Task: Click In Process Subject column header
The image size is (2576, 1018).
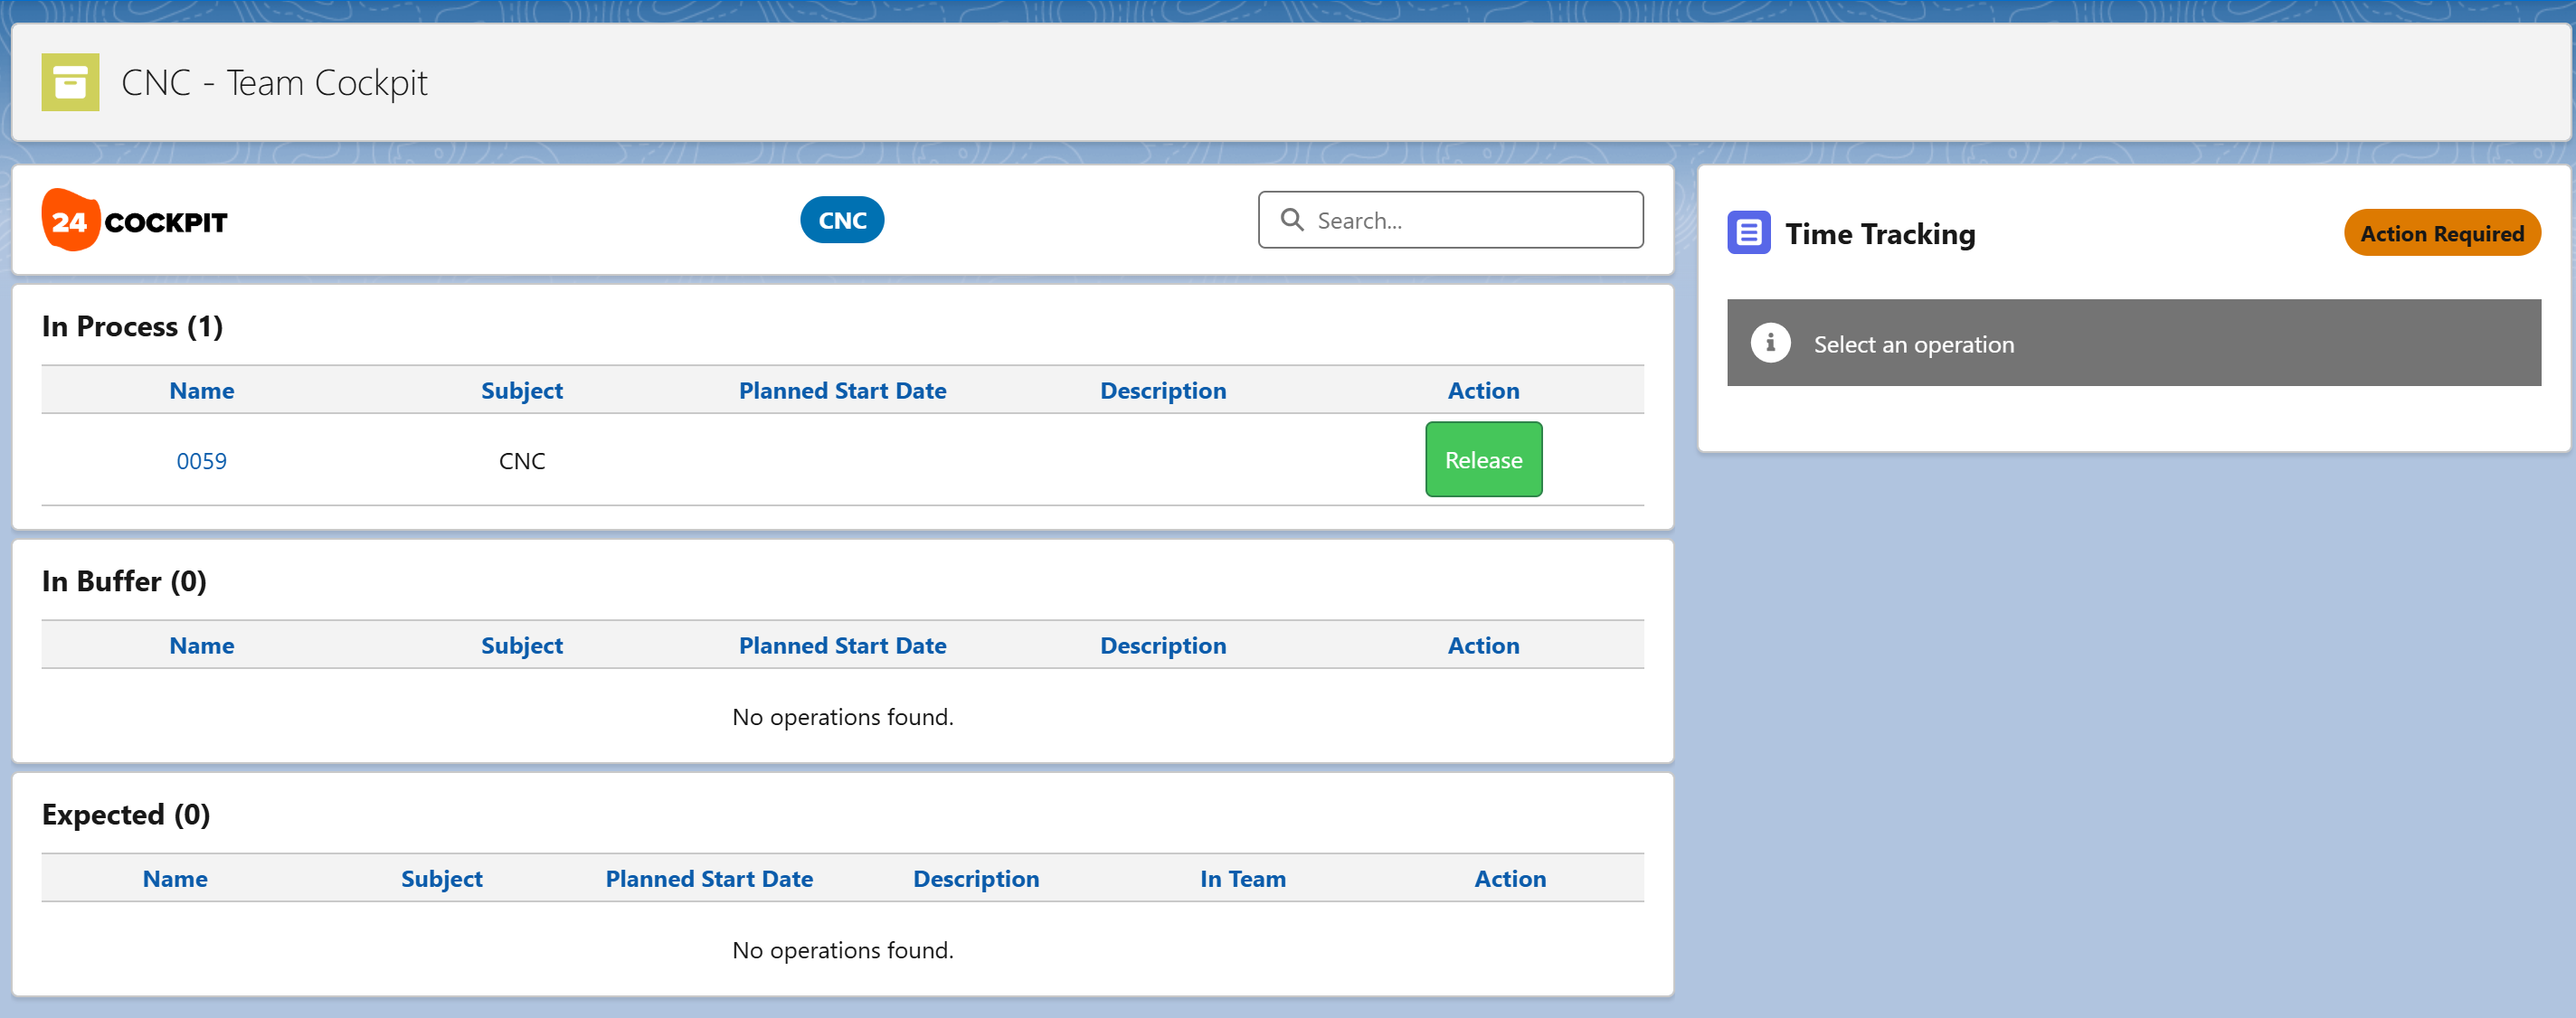Action: pos(521,391)
